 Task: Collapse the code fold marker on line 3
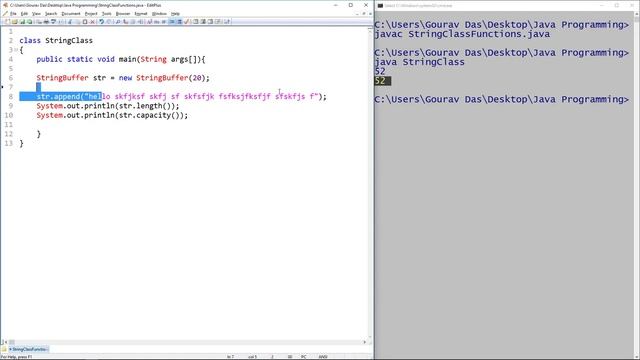click(x=16, y=50)
